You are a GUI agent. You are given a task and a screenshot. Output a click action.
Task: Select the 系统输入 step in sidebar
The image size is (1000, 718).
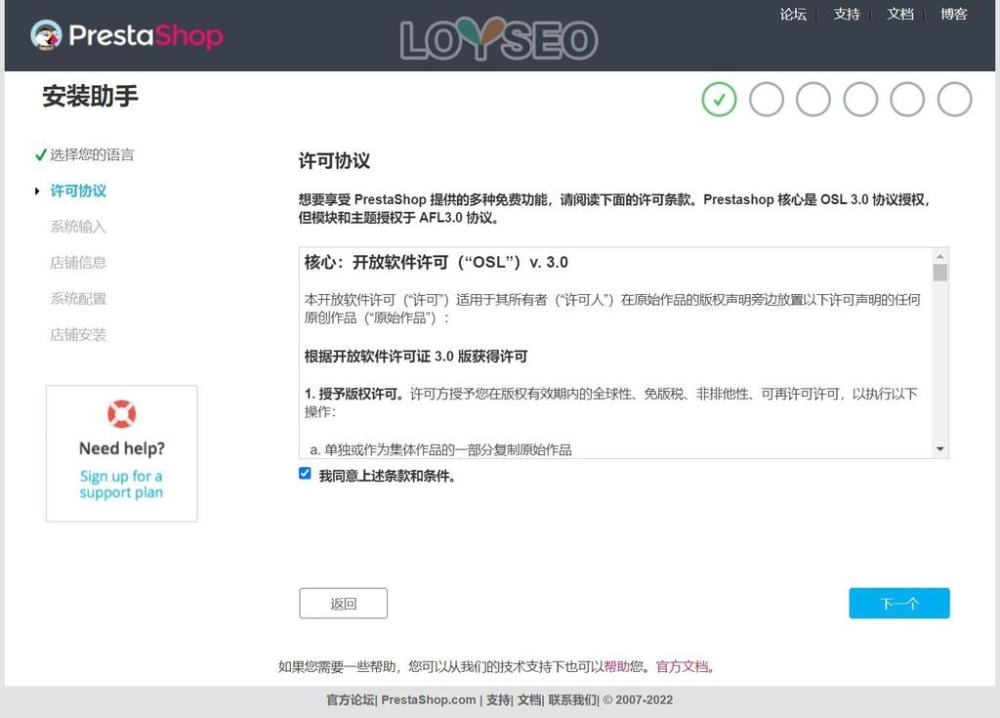78,226
